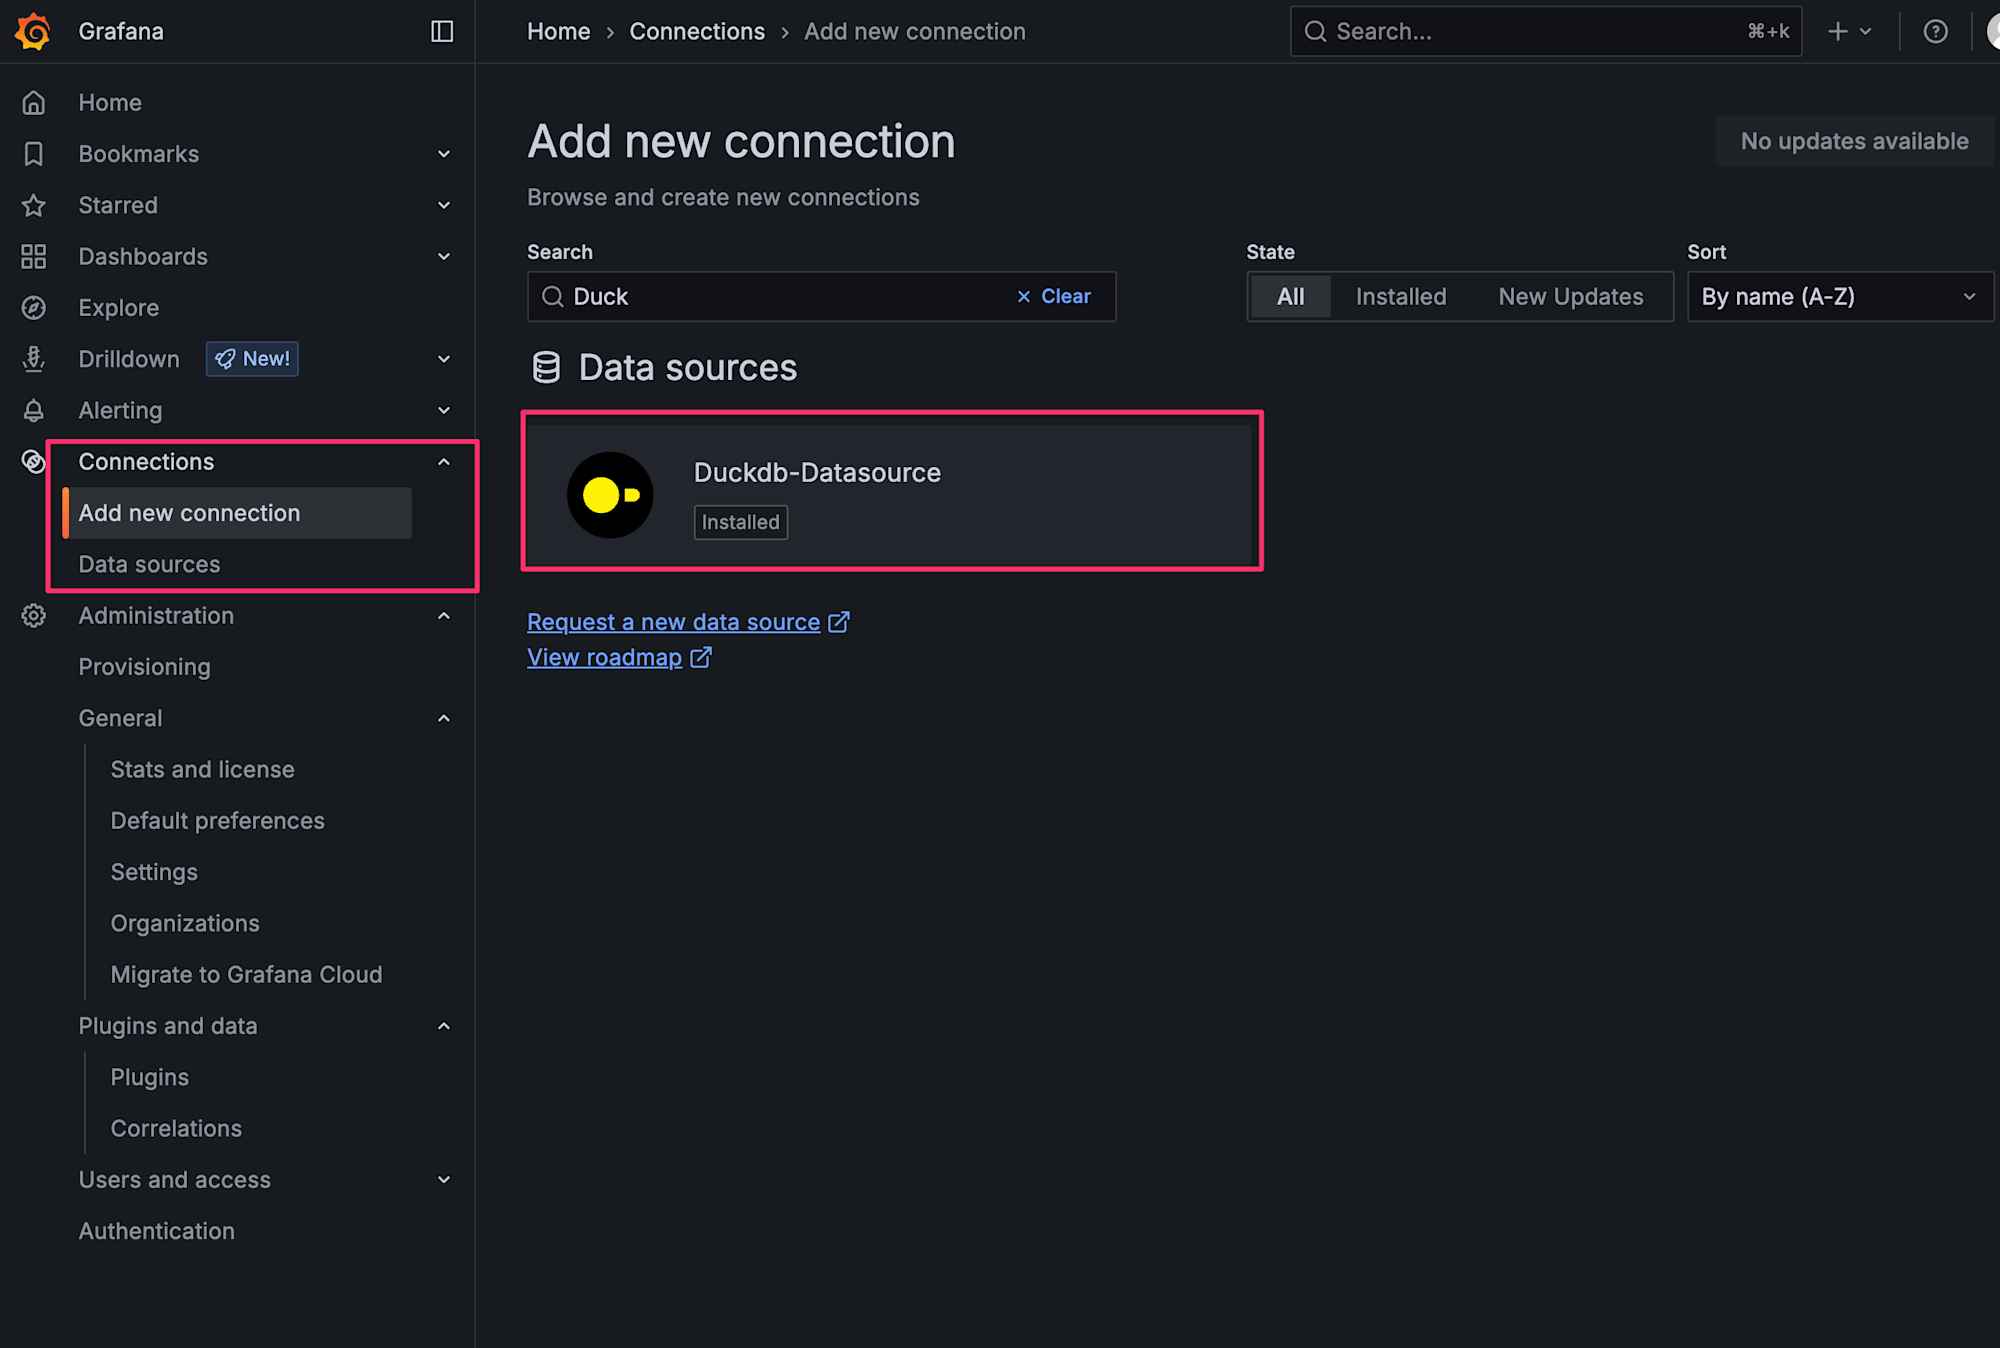This screenshot has height=1348, width=2000.
Task: Open Settings under General
Action: coord(154,872)
